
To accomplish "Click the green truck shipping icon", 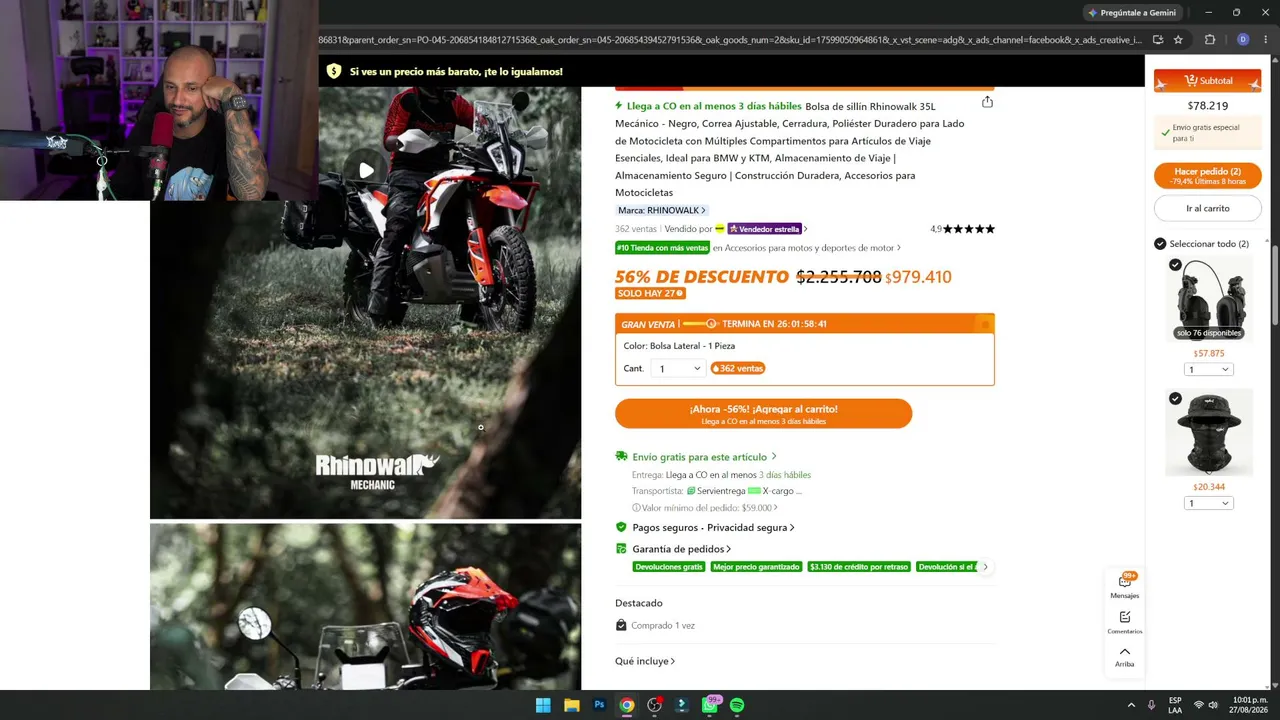I will [621, 456].
